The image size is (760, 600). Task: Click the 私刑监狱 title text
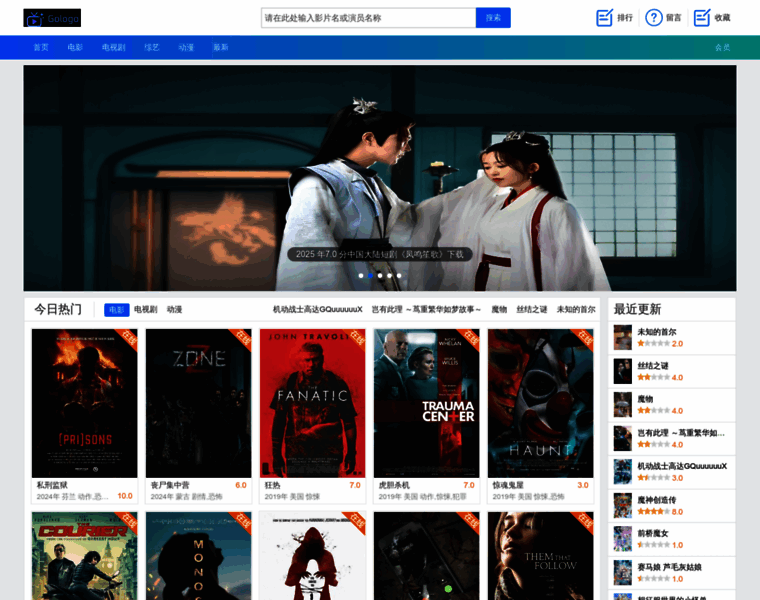point(52,485)
